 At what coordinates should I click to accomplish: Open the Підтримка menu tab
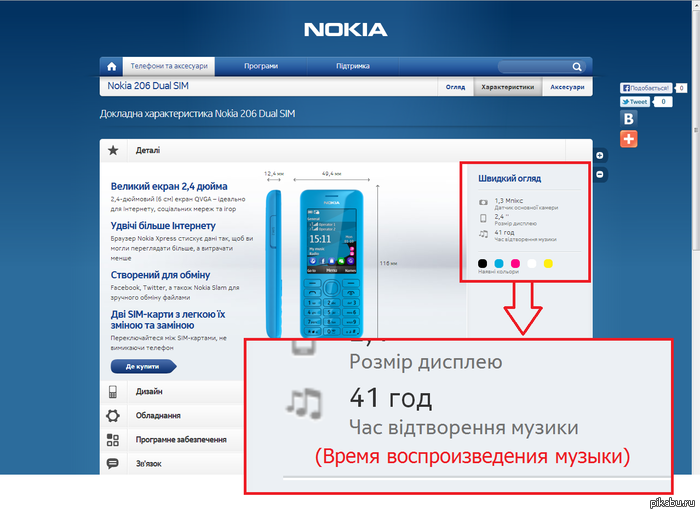coord(353,66)
